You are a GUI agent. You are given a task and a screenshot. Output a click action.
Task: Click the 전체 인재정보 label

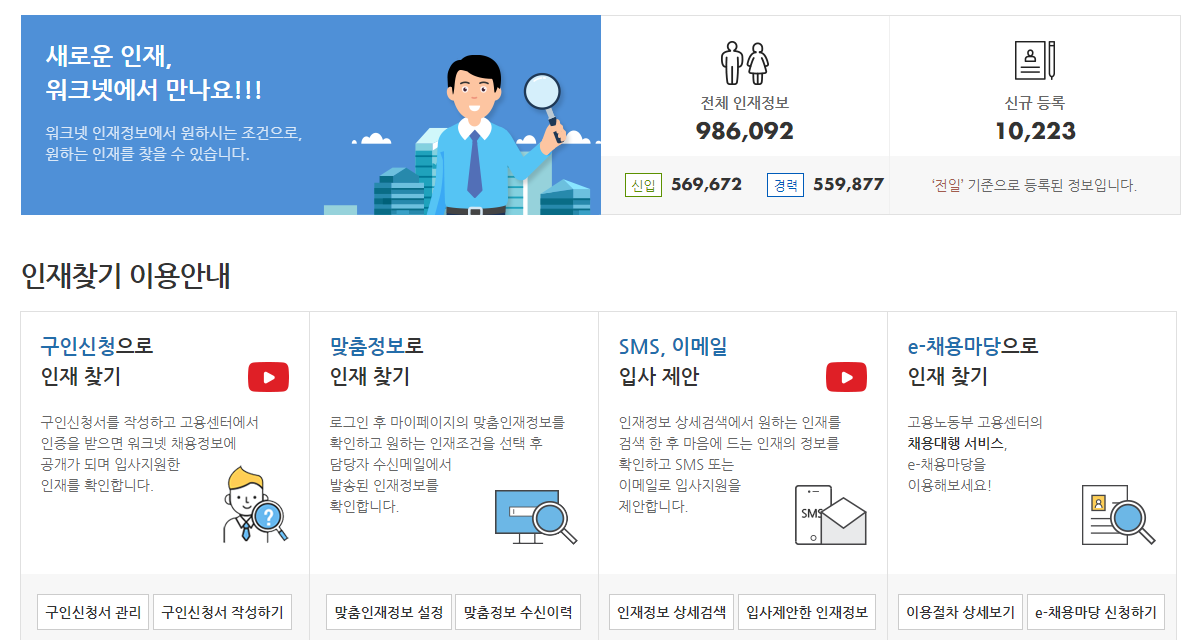[x=745, y=103]
